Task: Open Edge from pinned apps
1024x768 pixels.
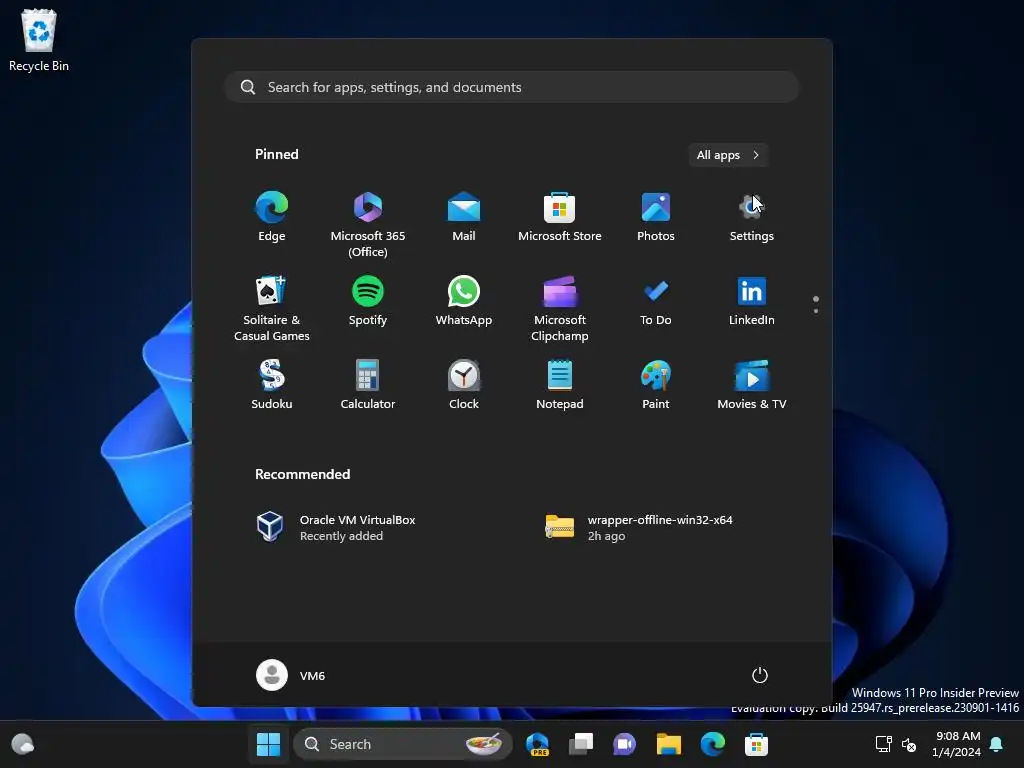Action: 272,217
